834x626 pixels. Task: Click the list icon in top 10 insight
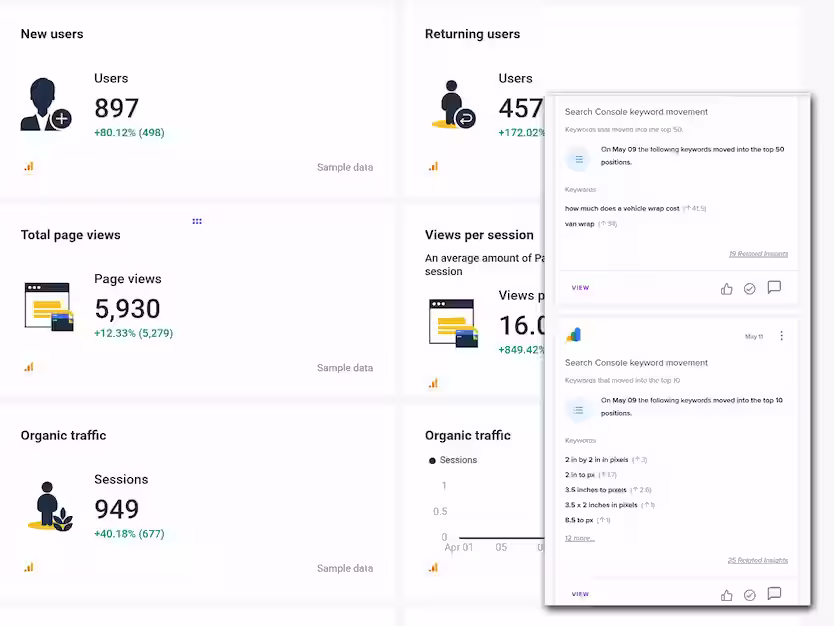[578, 410]
